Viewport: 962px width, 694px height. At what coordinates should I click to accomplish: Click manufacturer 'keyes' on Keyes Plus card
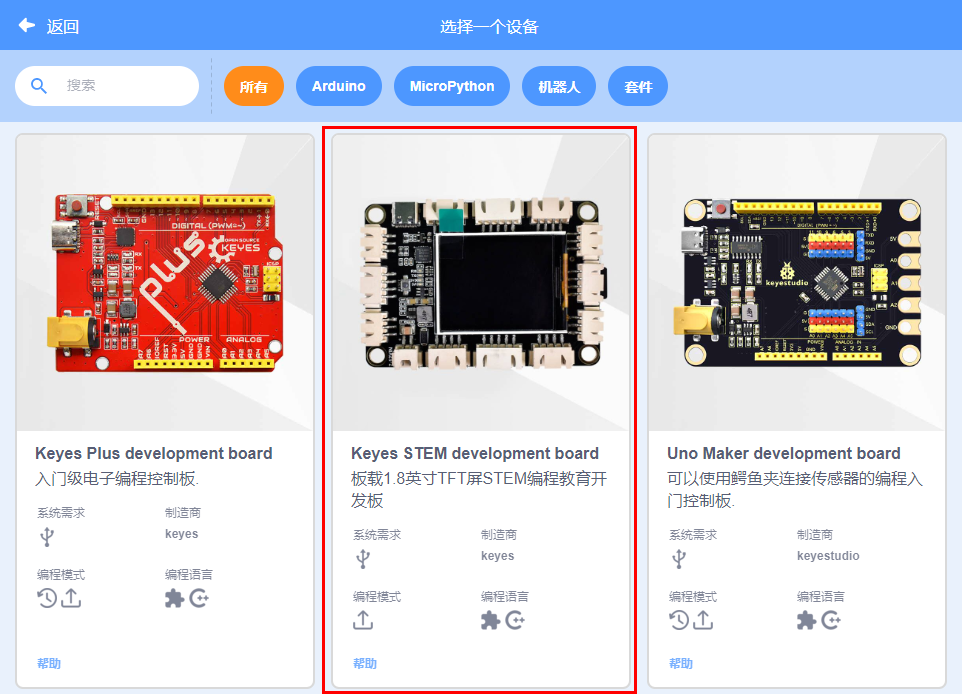182,534
